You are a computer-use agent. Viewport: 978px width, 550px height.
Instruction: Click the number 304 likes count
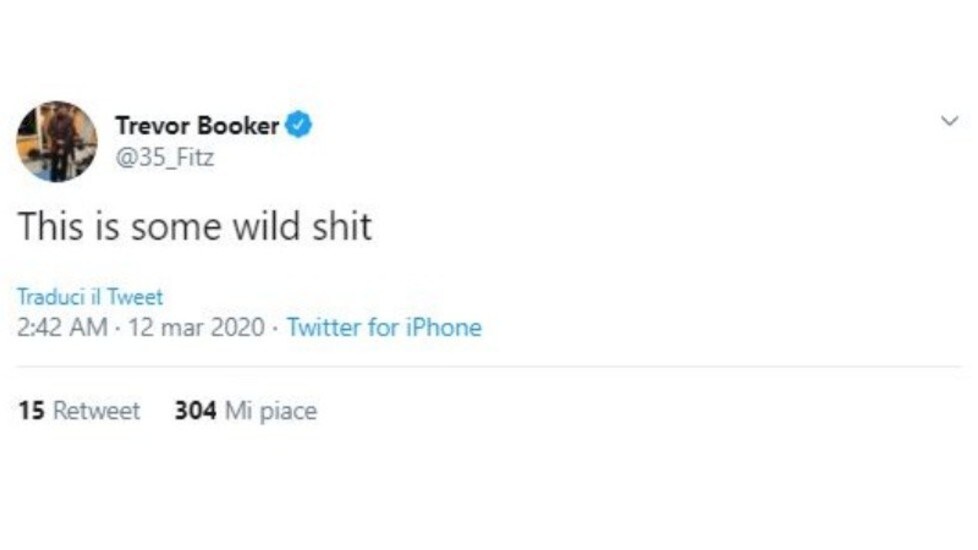(x=195, y=411)
